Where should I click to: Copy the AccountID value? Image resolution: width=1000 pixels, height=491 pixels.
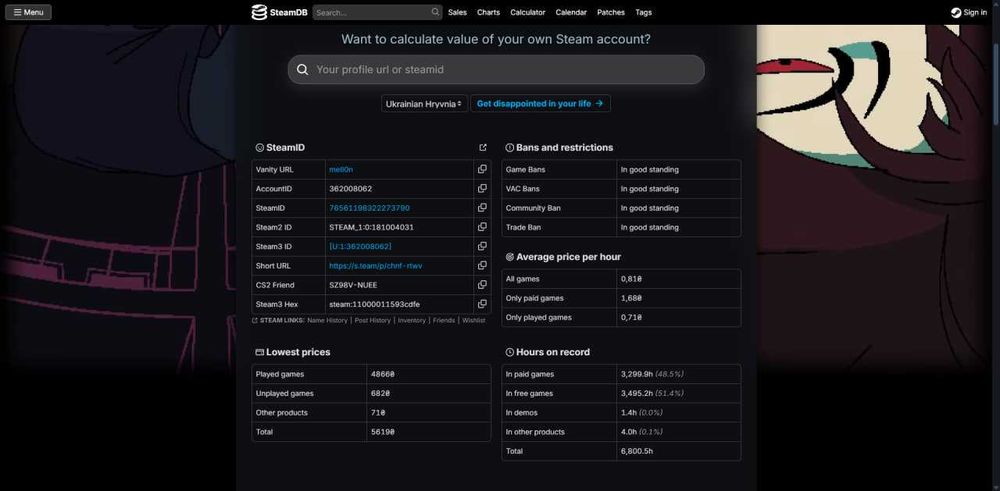point(482,188)
